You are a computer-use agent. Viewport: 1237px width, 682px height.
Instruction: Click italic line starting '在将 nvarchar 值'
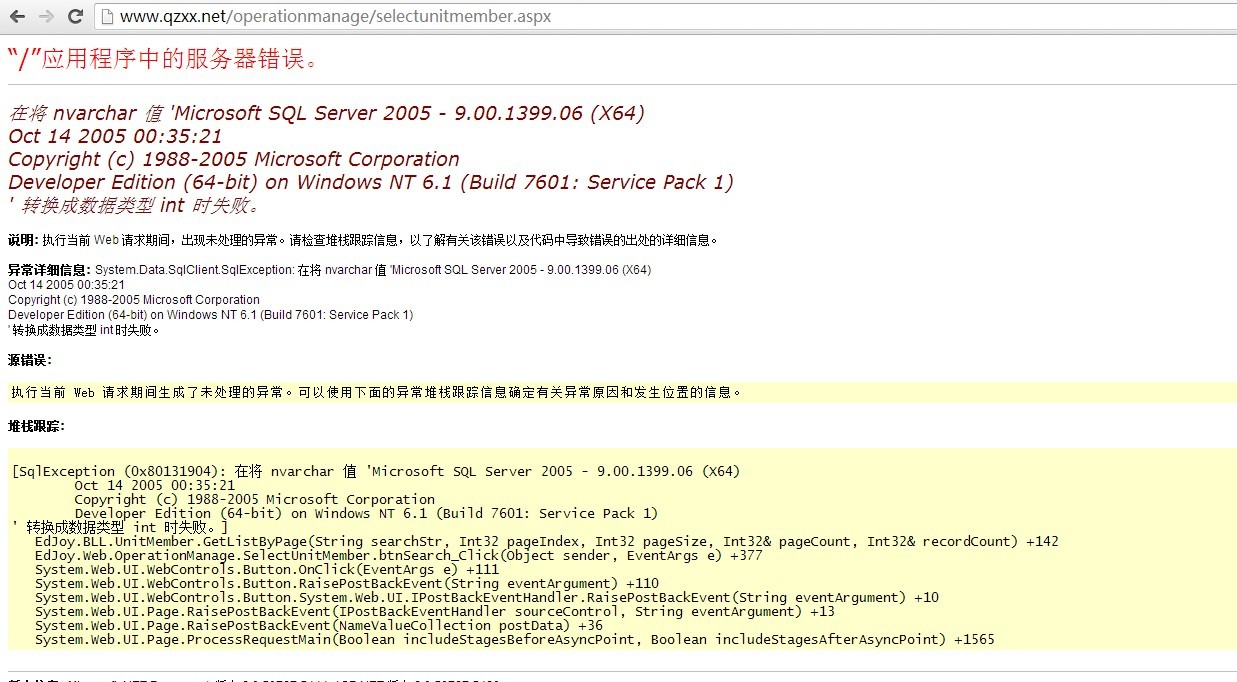(326, 113)
